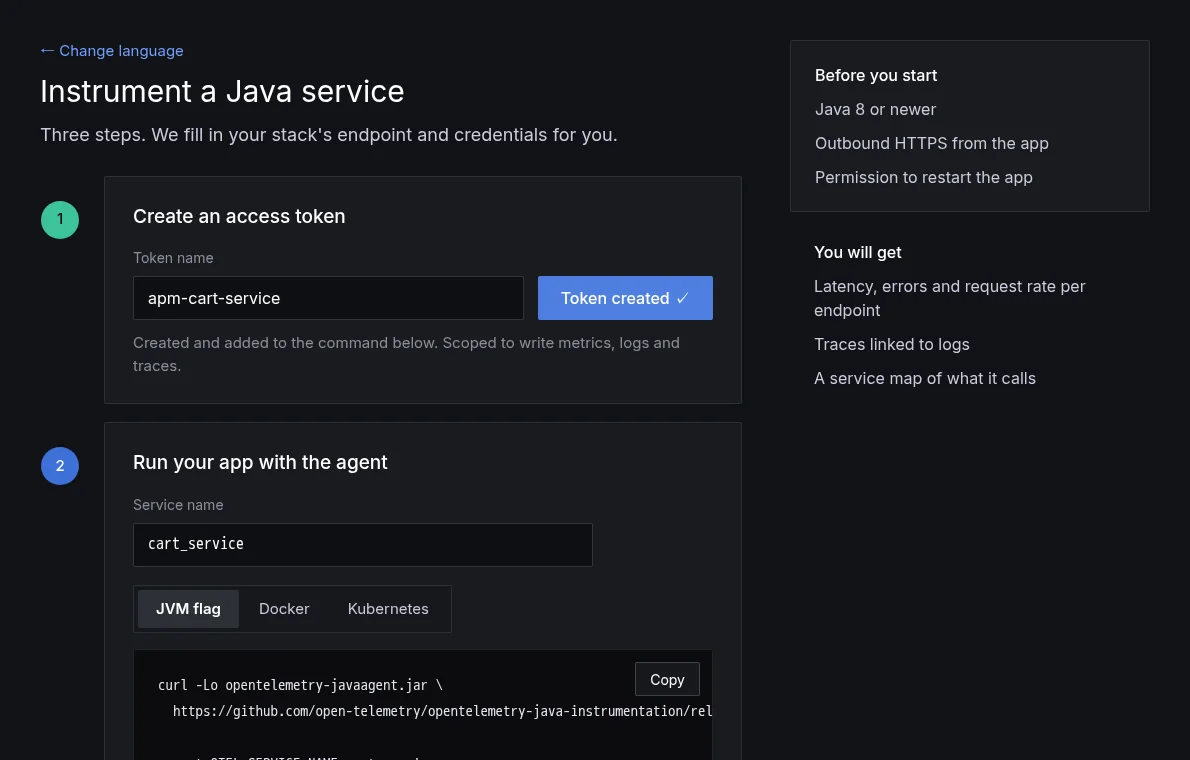Switch to the Docker tab

click(x=284, y=609)
